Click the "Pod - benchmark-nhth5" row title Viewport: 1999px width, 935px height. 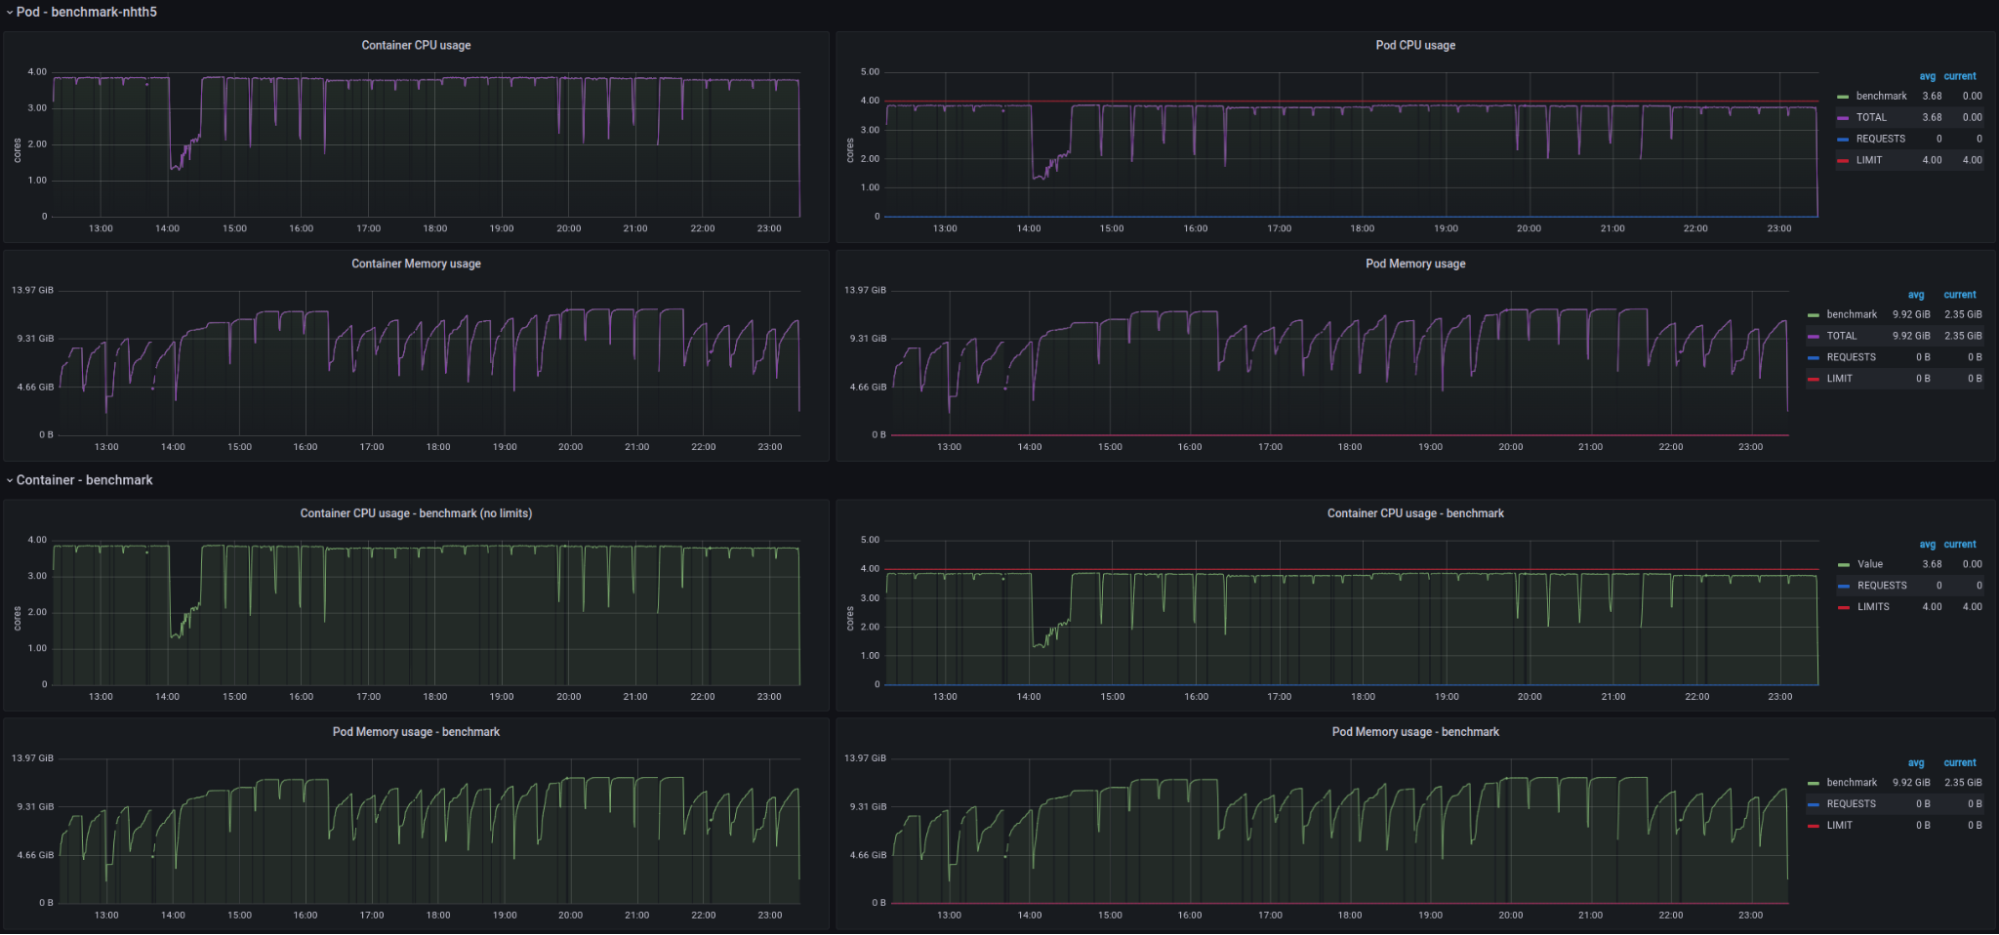86,12
